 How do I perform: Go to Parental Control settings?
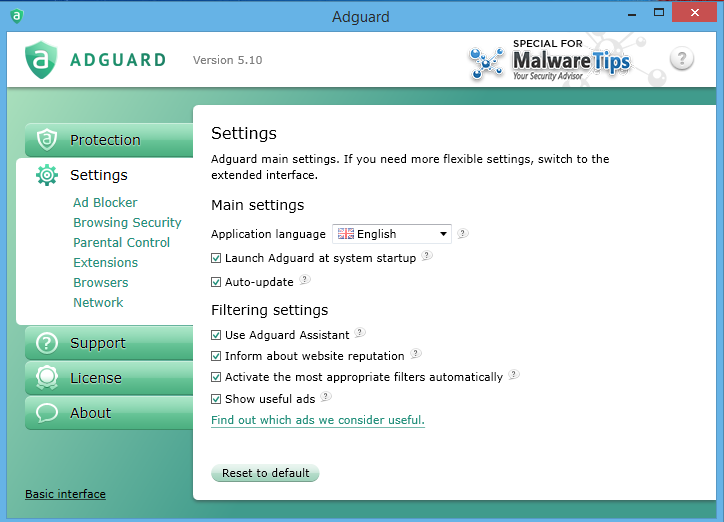click(x=121, y=242)
